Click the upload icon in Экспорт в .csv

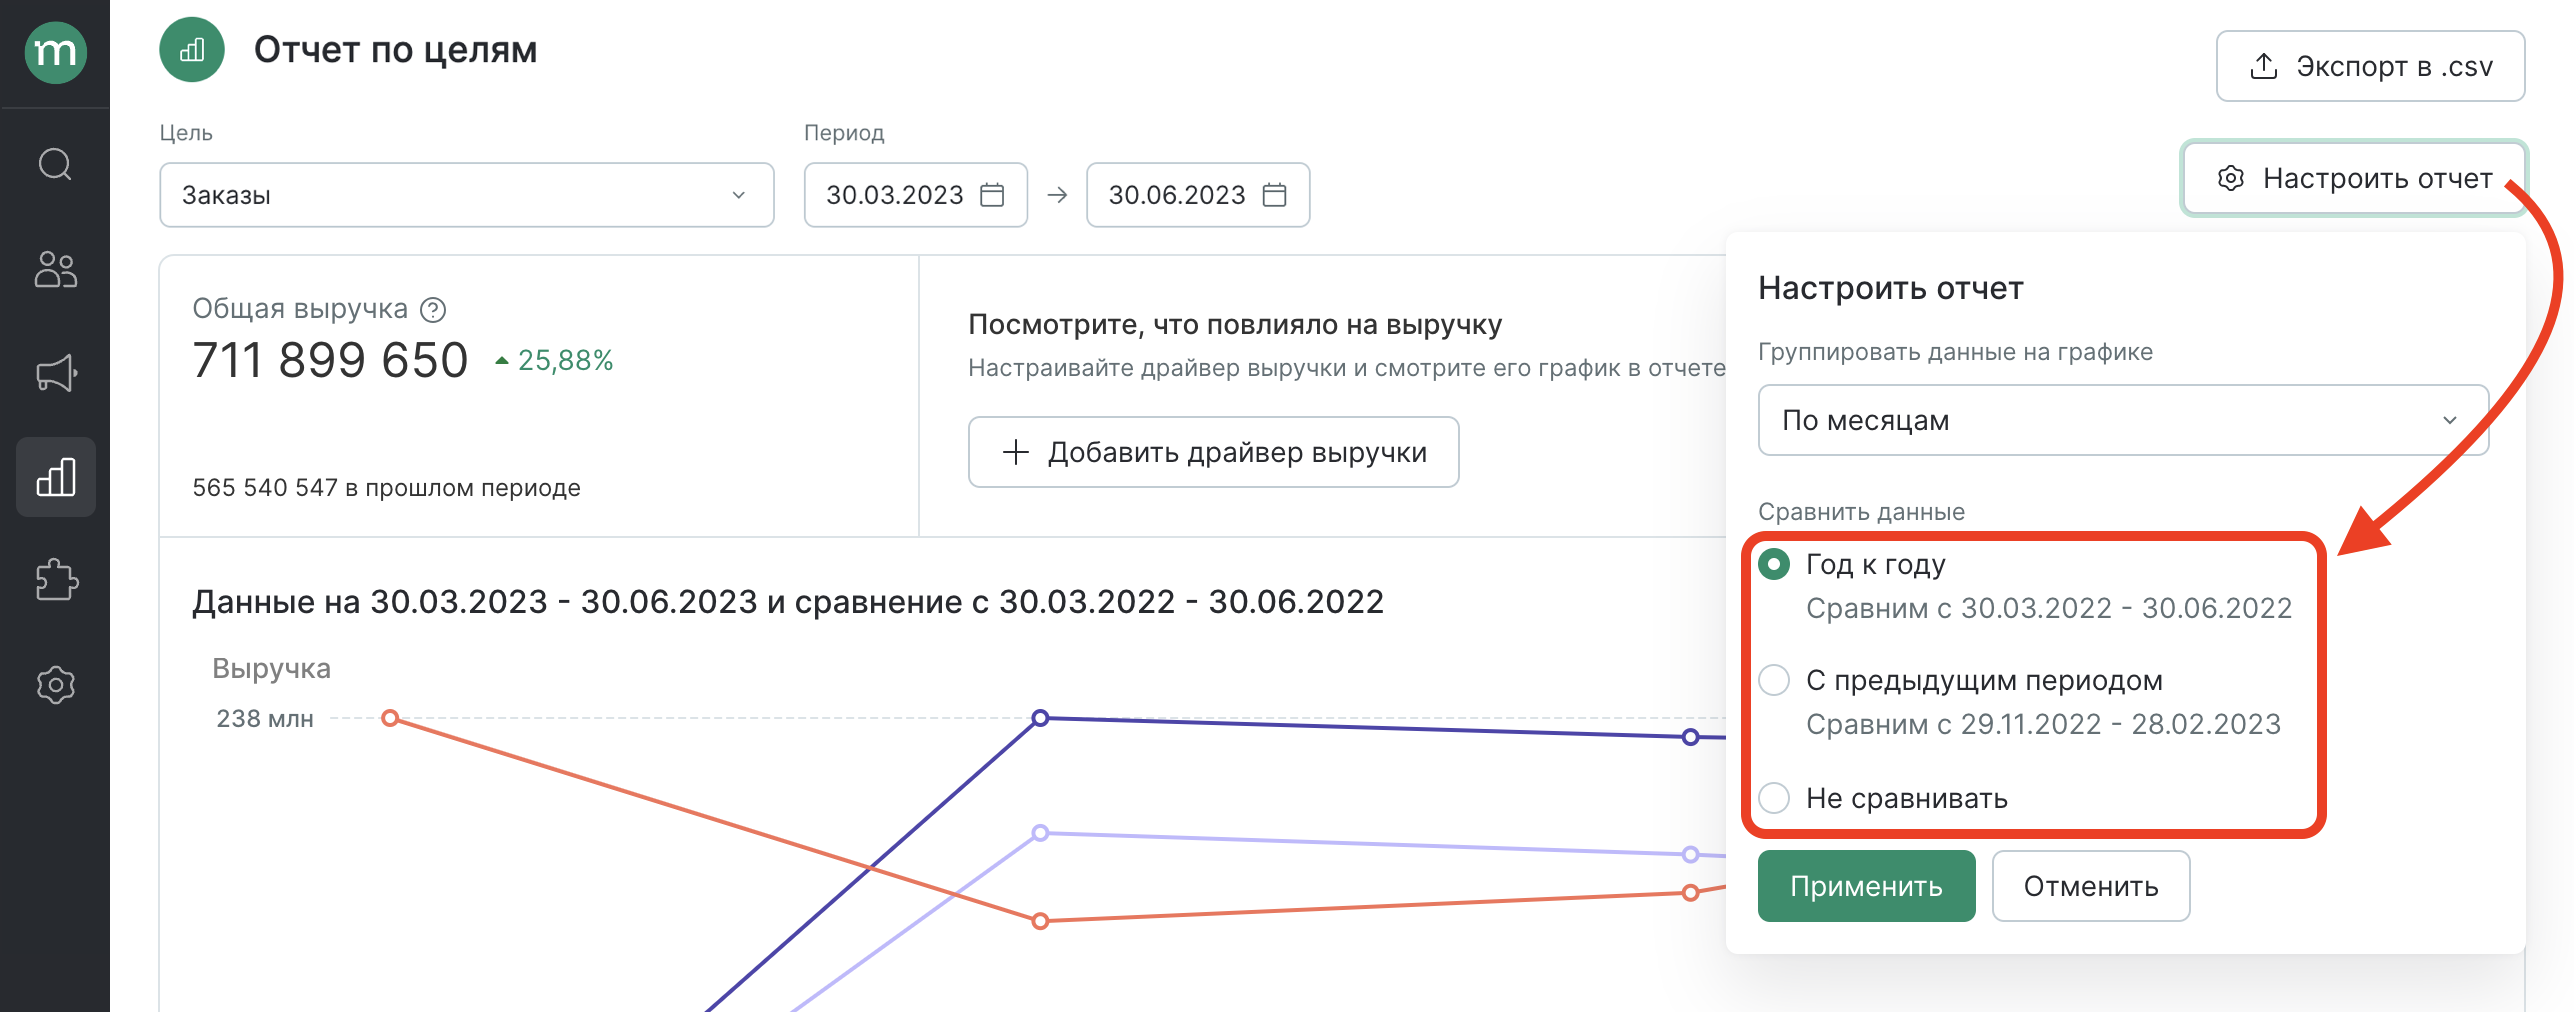coord(2263,67)
